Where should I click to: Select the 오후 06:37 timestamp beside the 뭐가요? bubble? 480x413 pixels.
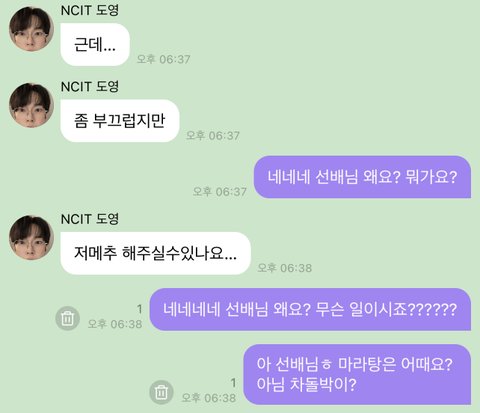click(x=220, y=192)
